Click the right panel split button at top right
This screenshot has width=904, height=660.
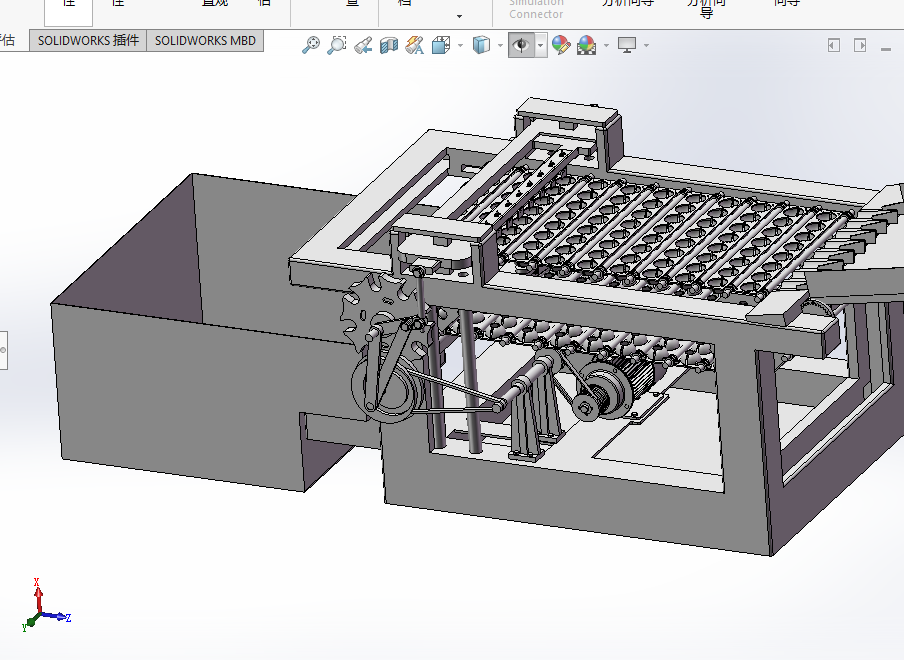859,45
